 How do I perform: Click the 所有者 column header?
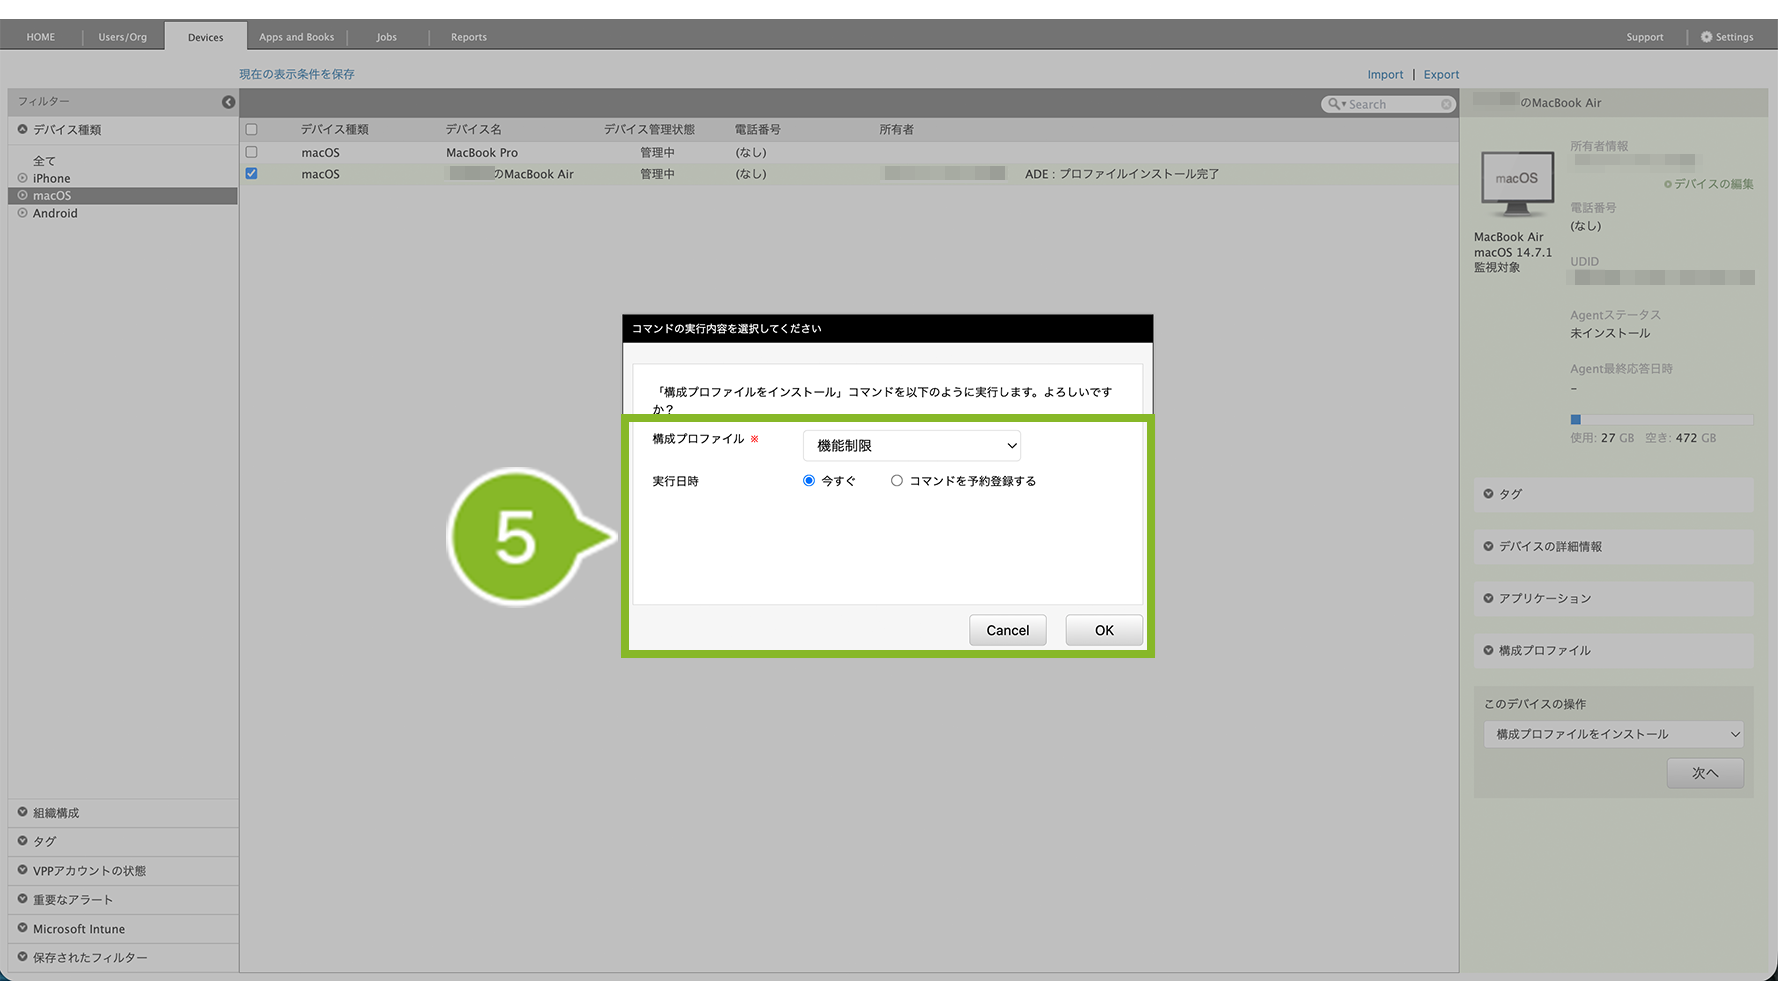[x=896, y=130]
